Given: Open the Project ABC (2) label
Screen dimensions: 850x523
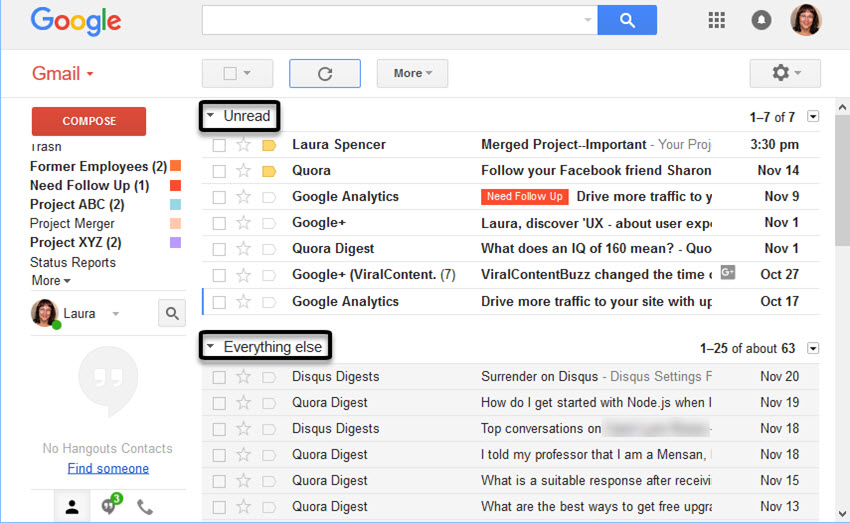Looking at the screenshot, I should [77, 204].
